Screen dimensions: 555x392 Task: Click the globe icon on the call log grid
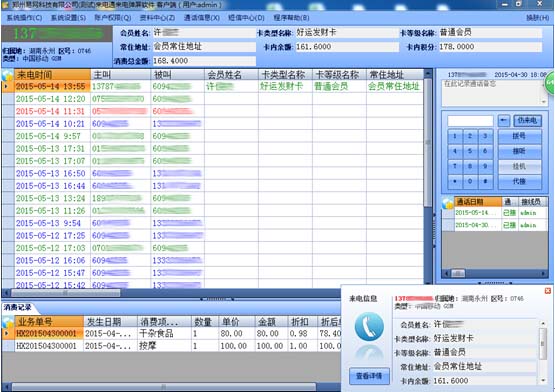coord(7,75)
